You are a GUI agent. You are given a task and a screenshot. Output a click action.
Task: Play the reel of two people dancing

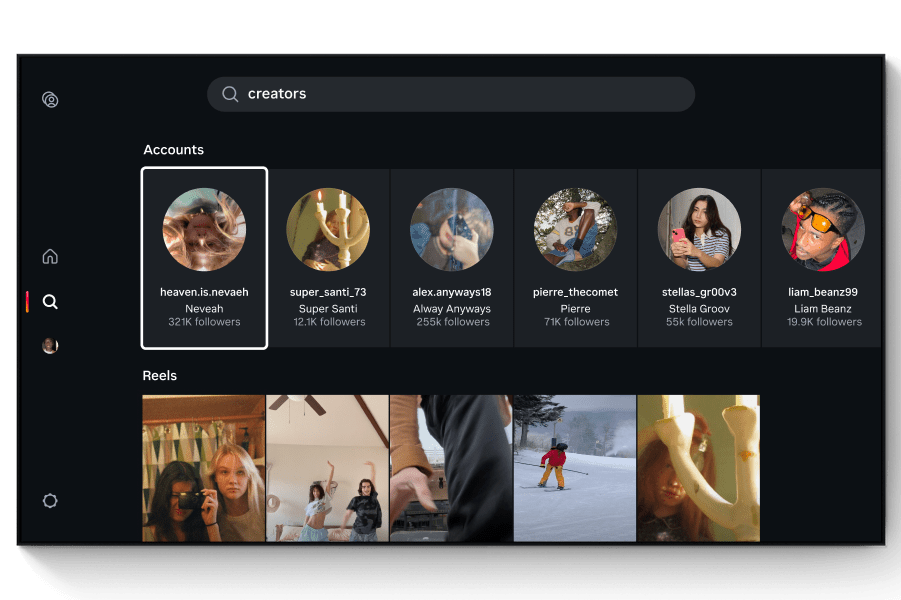point(328,468)
